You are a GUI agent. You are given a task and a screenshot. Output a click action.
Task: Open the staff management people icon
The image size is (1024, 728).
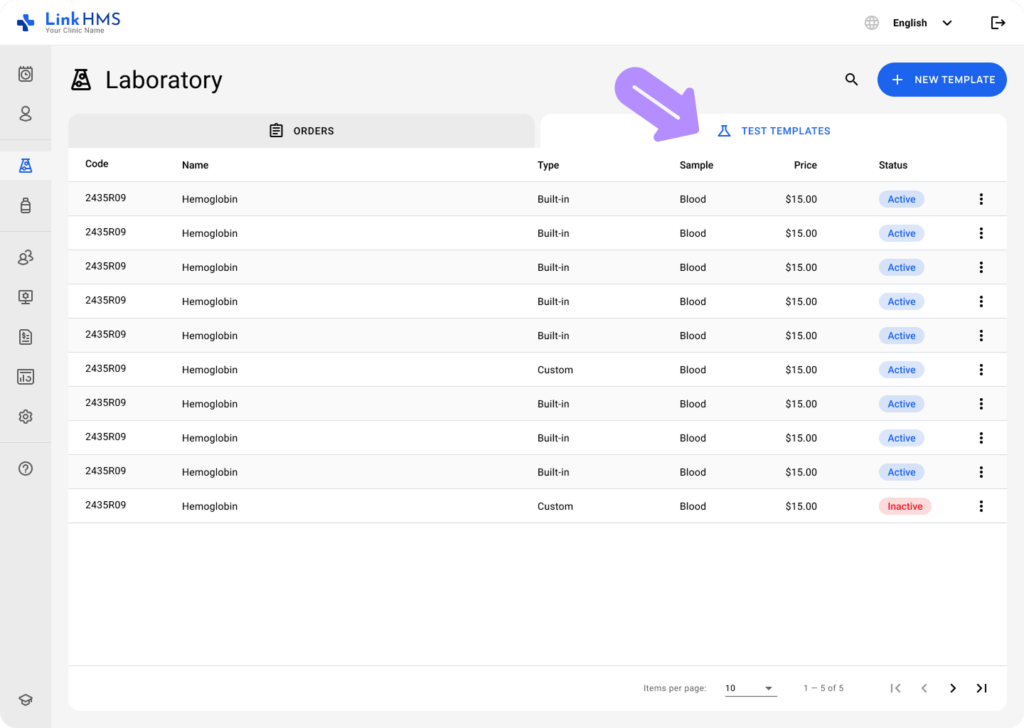25,257
